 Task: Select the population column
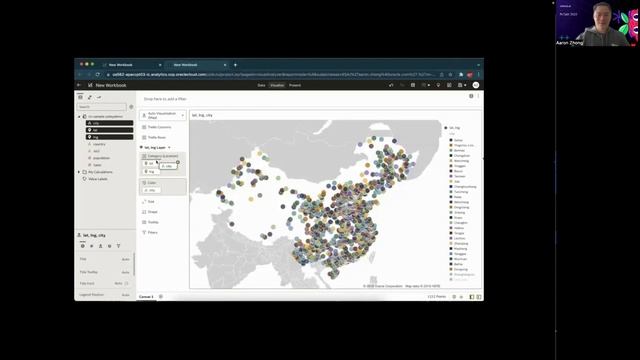[x=101, y=158]
